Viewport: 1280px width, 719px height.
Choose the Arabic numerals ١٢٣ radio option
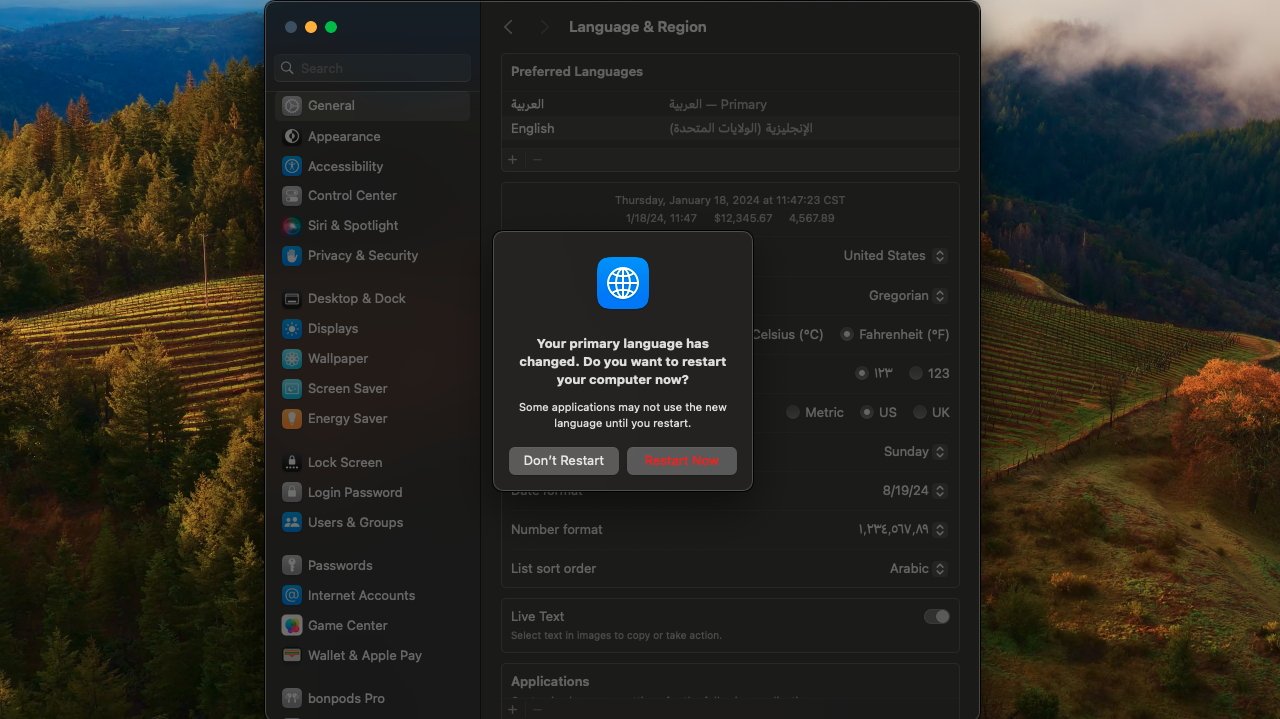[862, 373]
